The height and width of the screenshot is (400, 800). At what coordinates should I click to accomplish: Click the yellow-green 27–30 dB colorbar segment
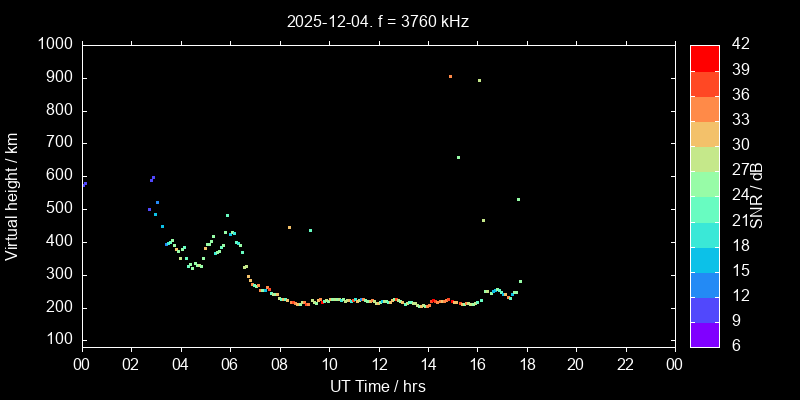[x=705, y=158]
